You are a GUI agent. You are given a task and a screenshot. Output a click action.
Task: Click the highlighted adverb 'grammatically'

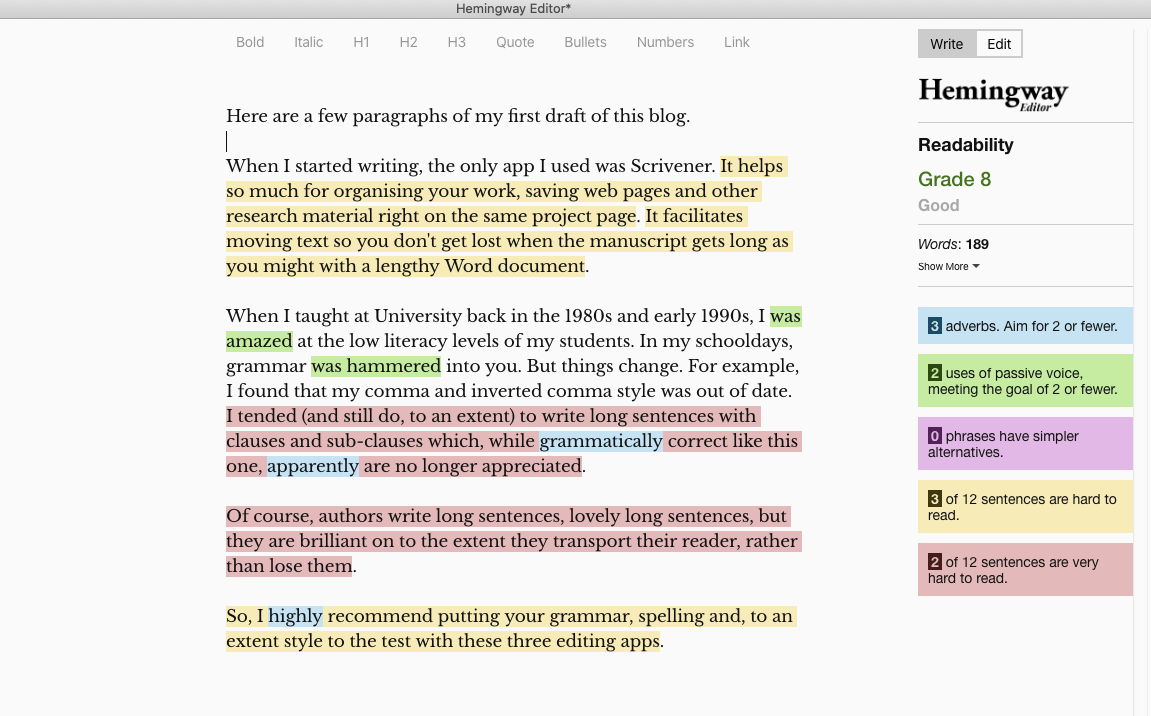pyautogui.click(x=601, y=441)
